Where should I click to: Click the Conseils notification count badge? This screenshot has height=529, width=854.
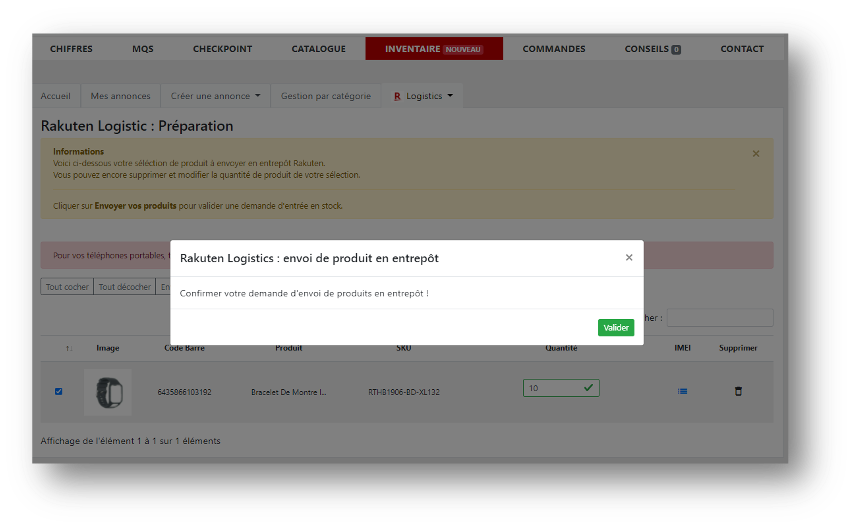(676, 49)
